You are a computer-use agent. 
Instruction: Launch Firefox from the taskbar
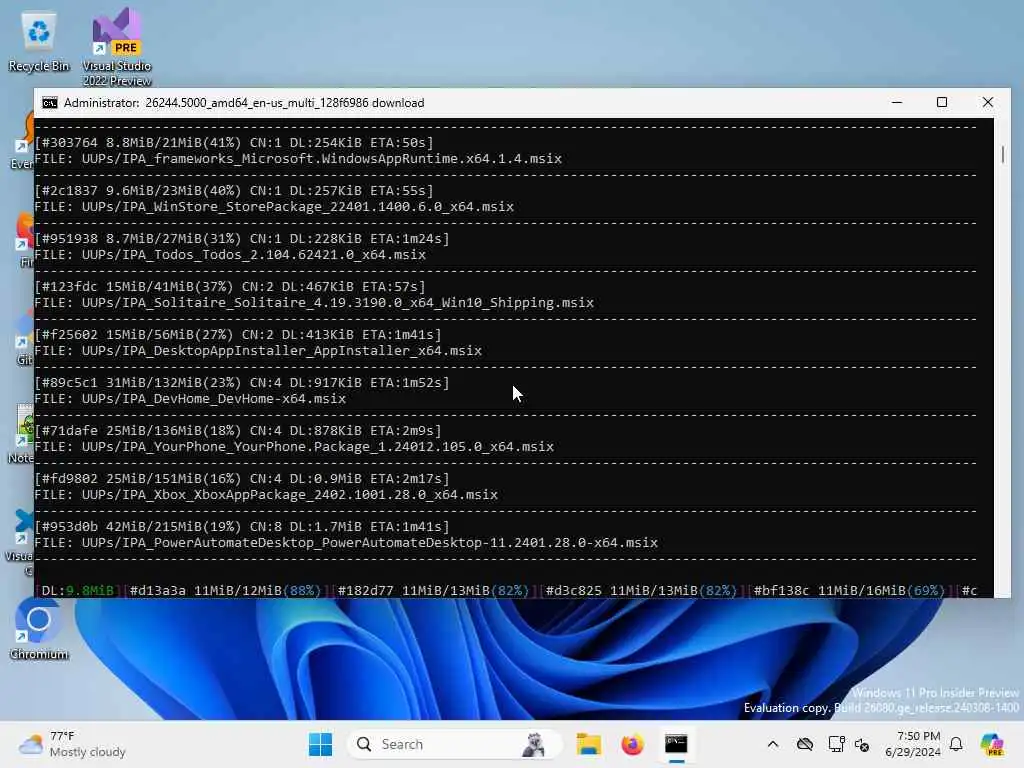[x=632, y=744]
